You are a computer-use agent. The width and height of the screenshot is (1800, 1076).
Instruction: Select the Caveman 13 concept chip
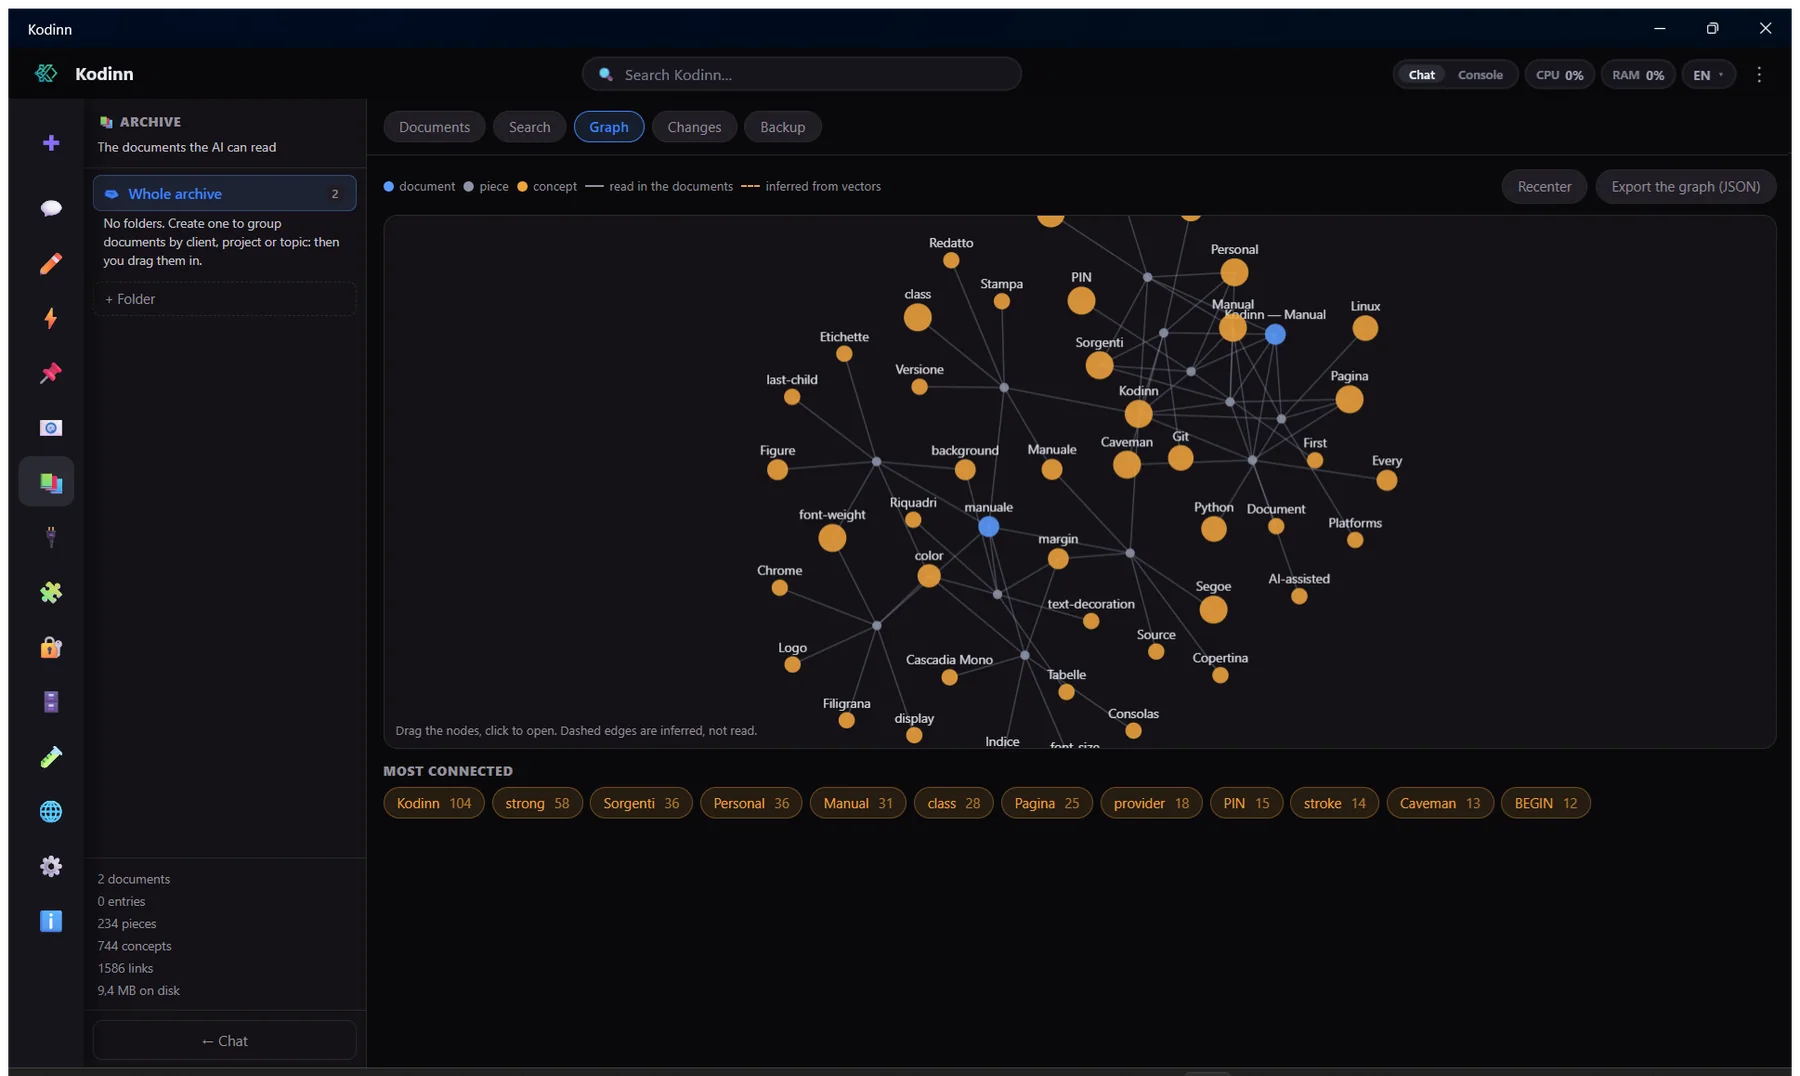point(1440,803)
